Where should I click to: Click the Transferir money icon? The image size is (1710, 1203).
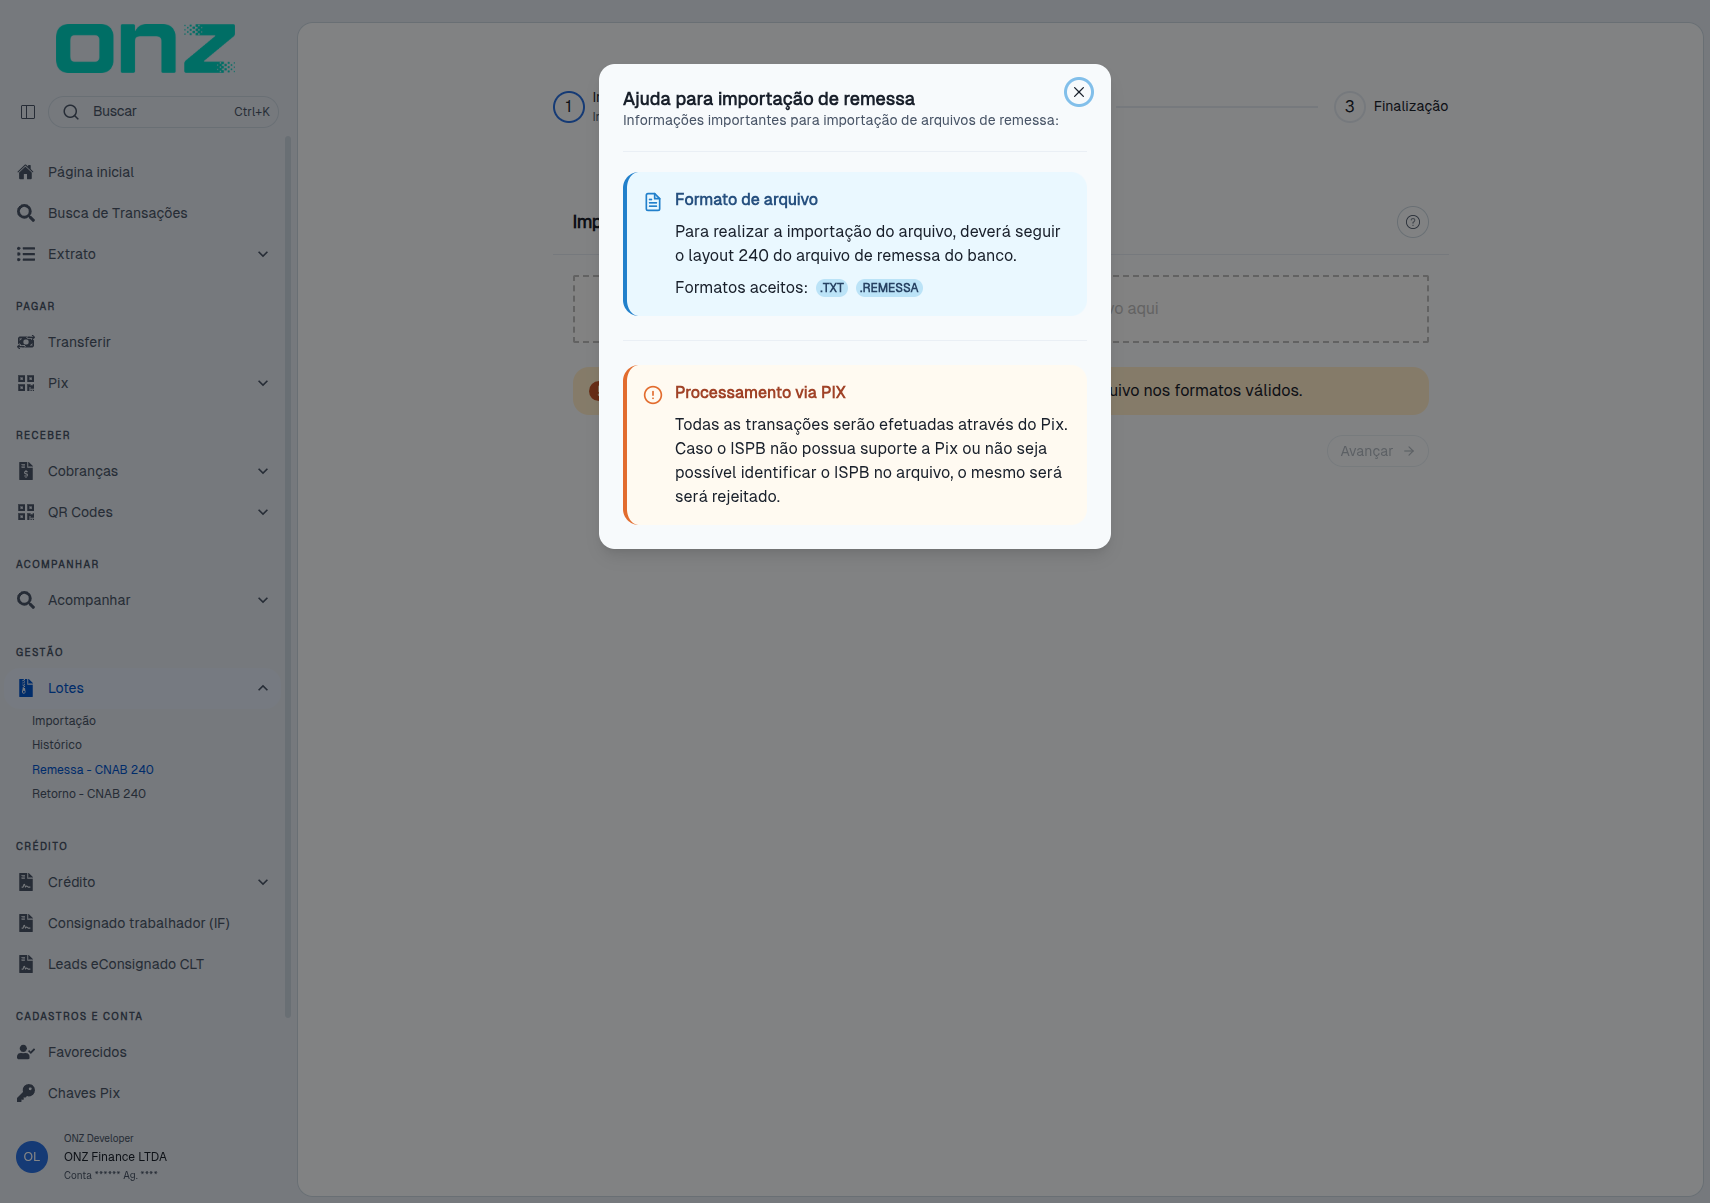click(26, 342)
